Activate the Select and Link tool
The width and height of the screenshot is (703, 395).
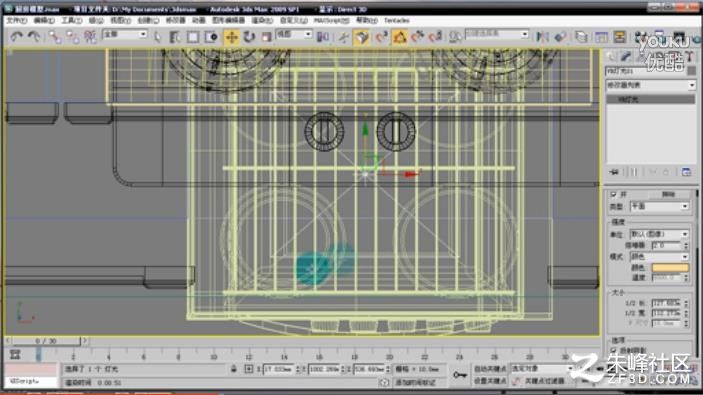coord(55,37)
